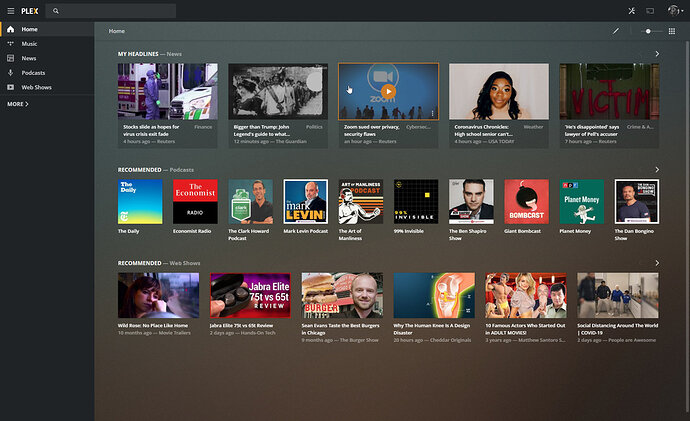Click the Music icon in sidebar

click(11, 44)
